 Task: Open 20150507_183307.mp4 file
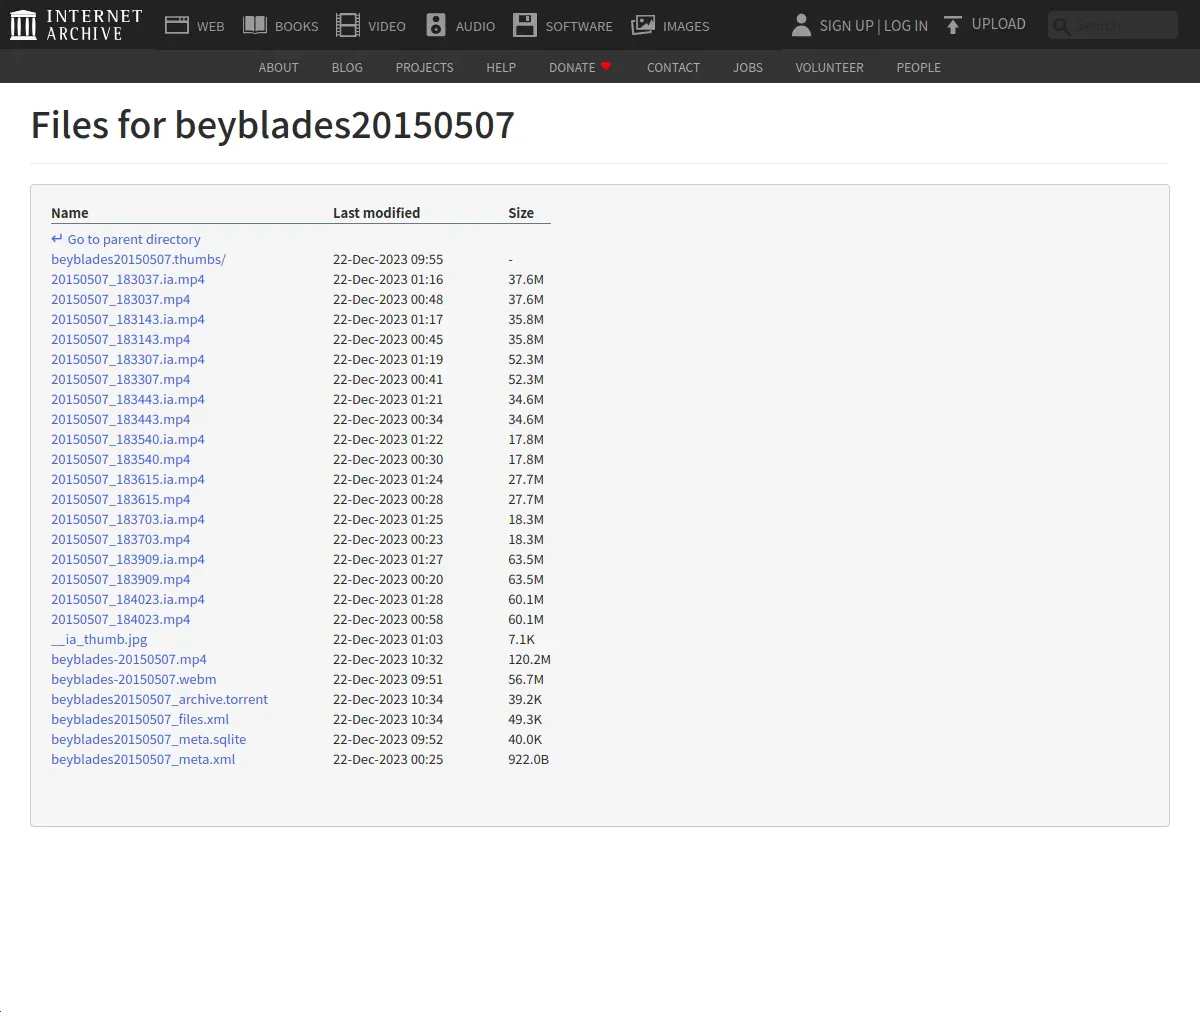[120, 379]
